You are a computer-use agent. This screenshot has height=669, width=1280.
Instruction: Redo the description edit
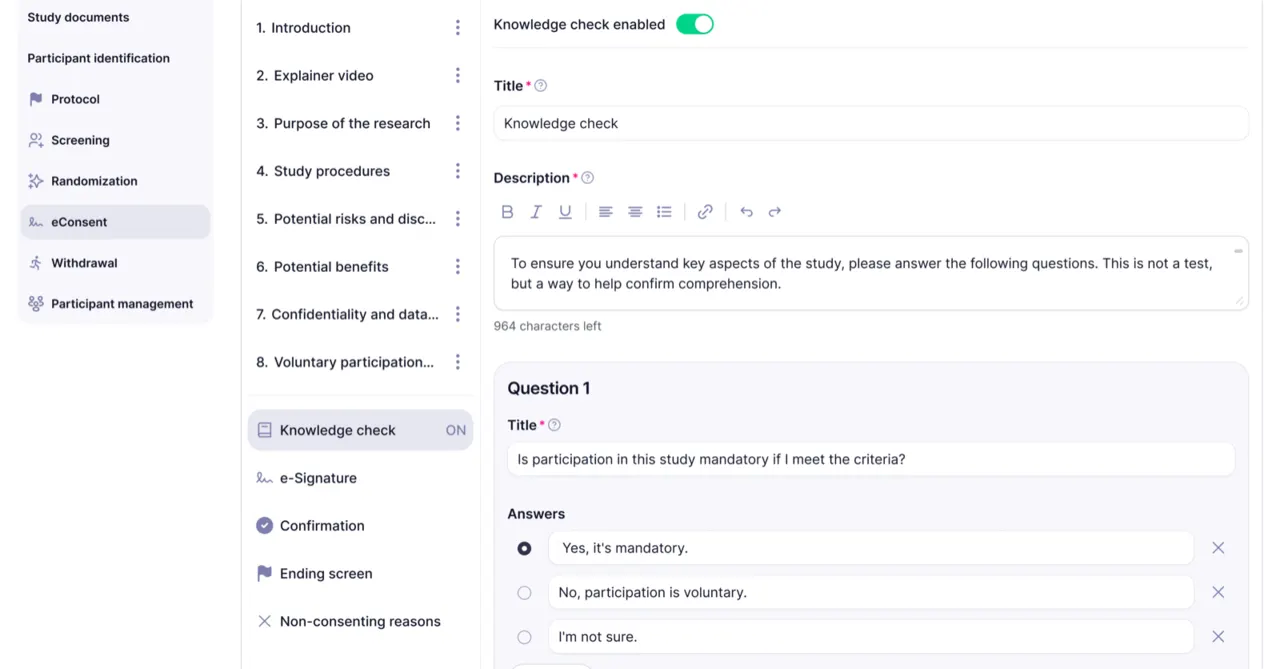(x=775, y=212)
